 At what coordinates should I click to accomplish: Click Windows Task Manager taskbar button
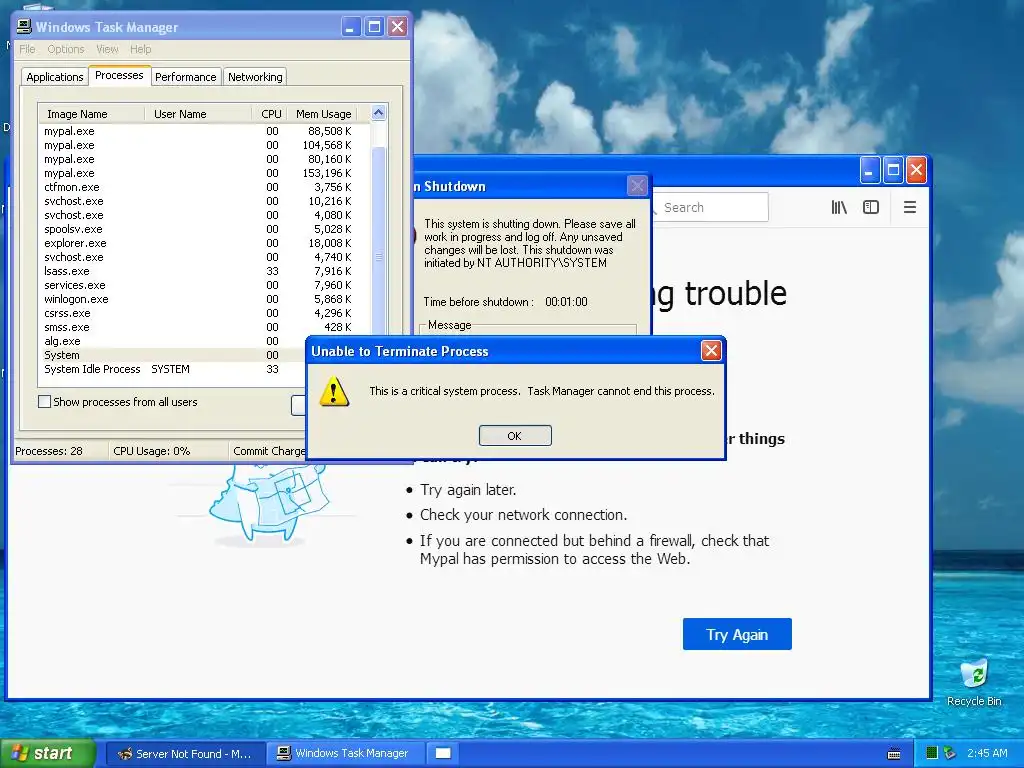tap(345, 754)
